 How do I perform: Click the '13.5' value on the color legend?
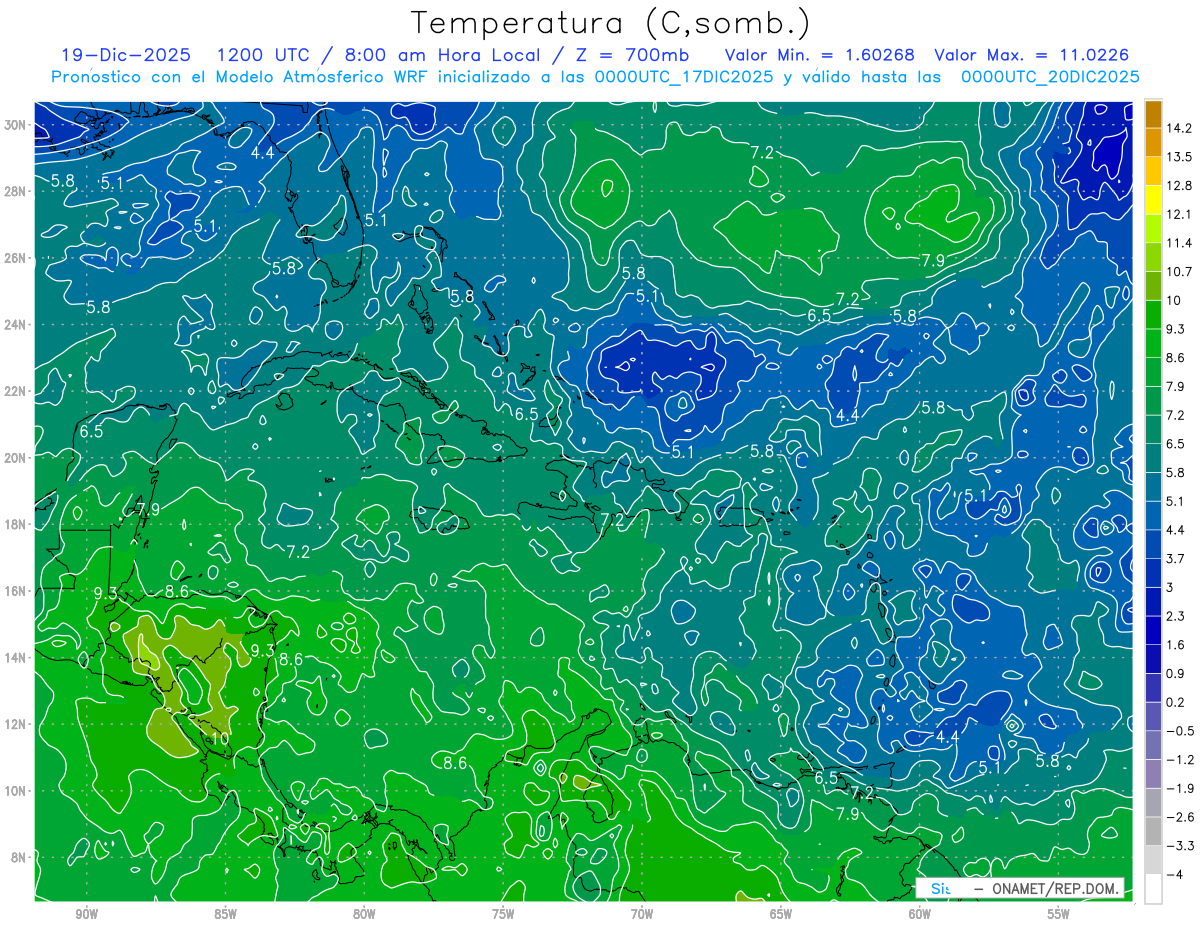pyautogui.click(x=1178, y=157)
